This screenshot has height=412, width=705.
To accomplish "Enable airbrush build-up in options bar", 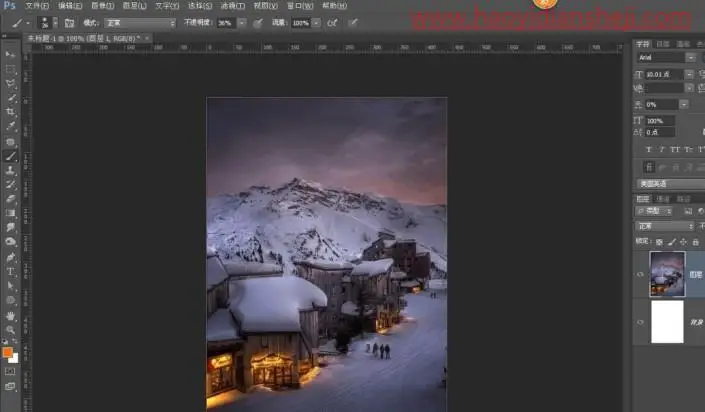I will [x=332, y=23].
